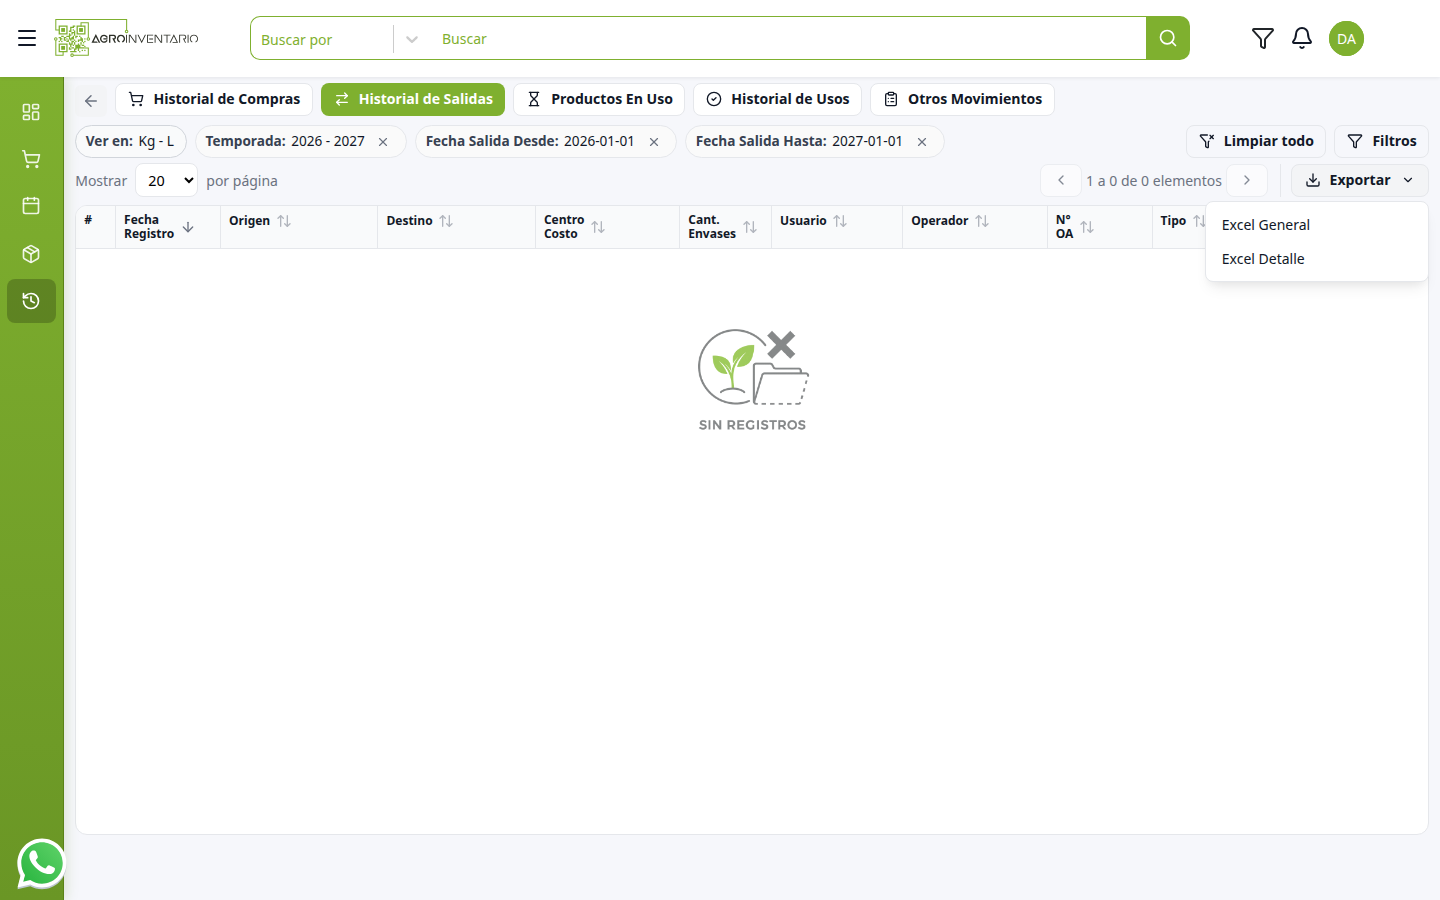Open calendar section in sidebar
This screenshot has height=900, width=1440.
[x=31, y=206]
